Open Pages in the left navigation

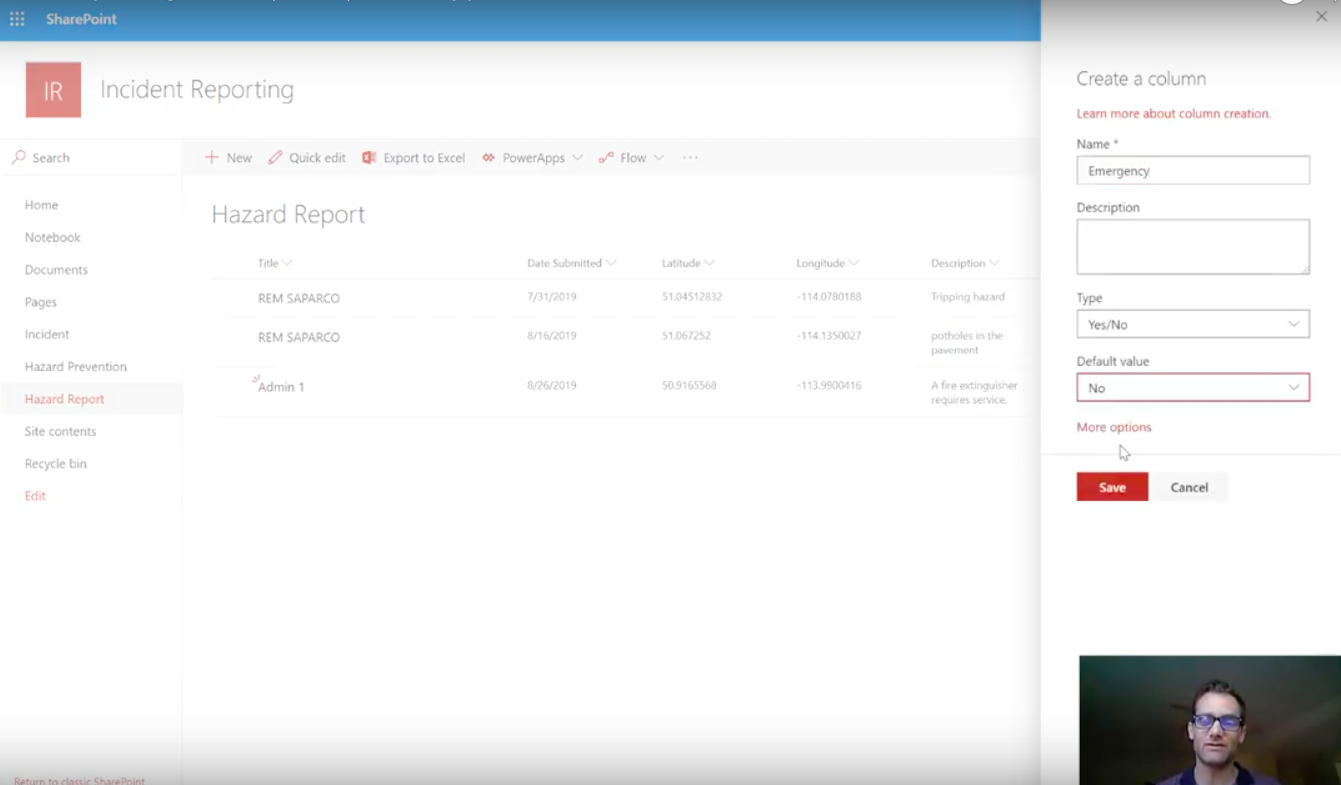(x=41, y=302)
